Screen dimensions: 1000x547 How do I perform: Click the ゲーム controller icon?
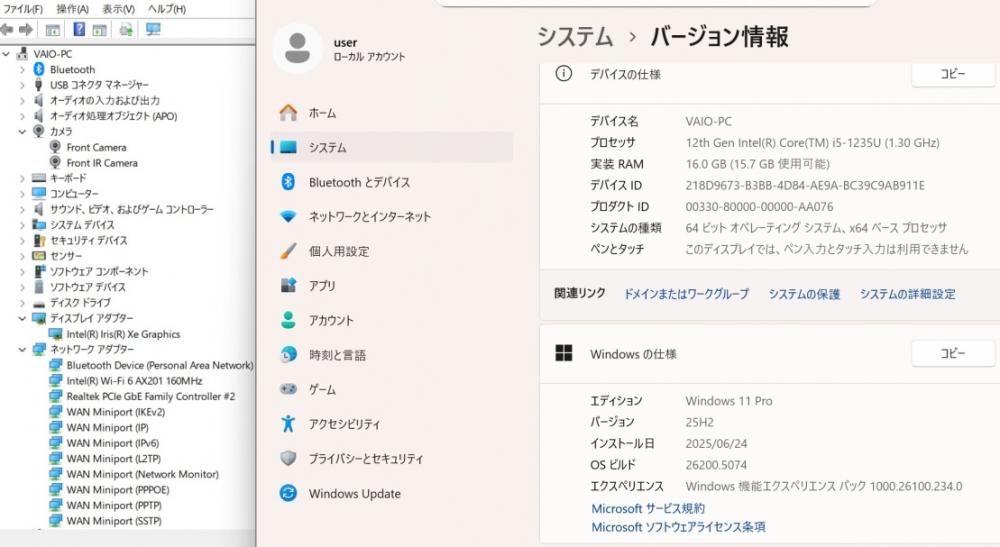coord(288,389)
